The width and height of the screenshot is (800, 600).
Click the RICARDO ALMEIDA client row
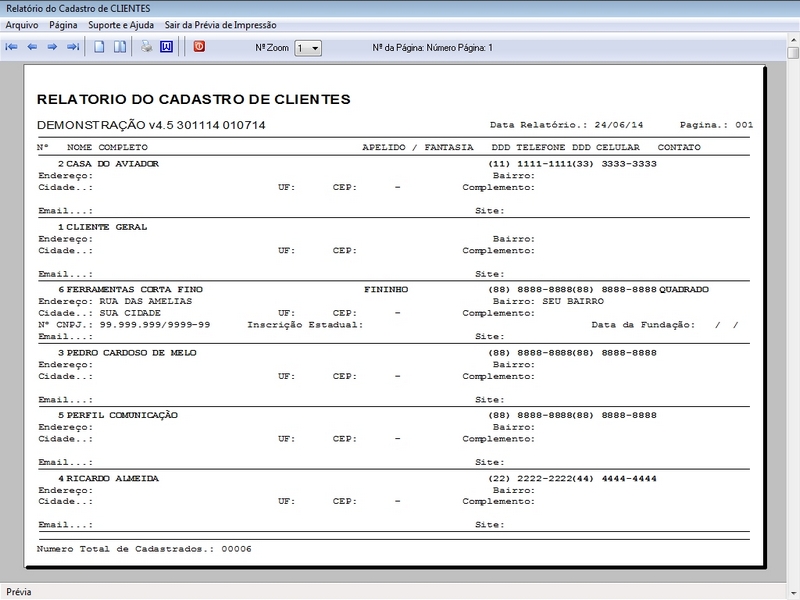pos(114,478)
